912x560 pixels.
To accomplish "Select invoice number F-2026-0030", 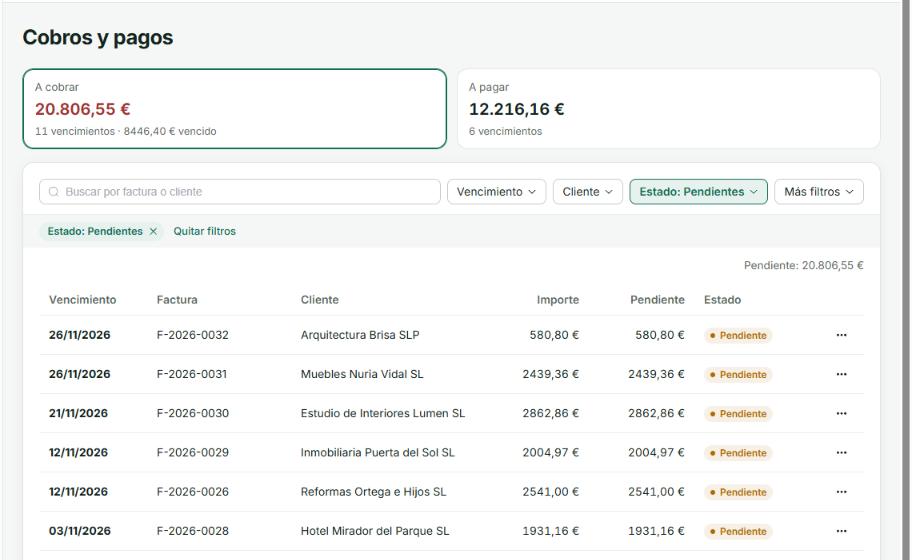I will 193,413.
